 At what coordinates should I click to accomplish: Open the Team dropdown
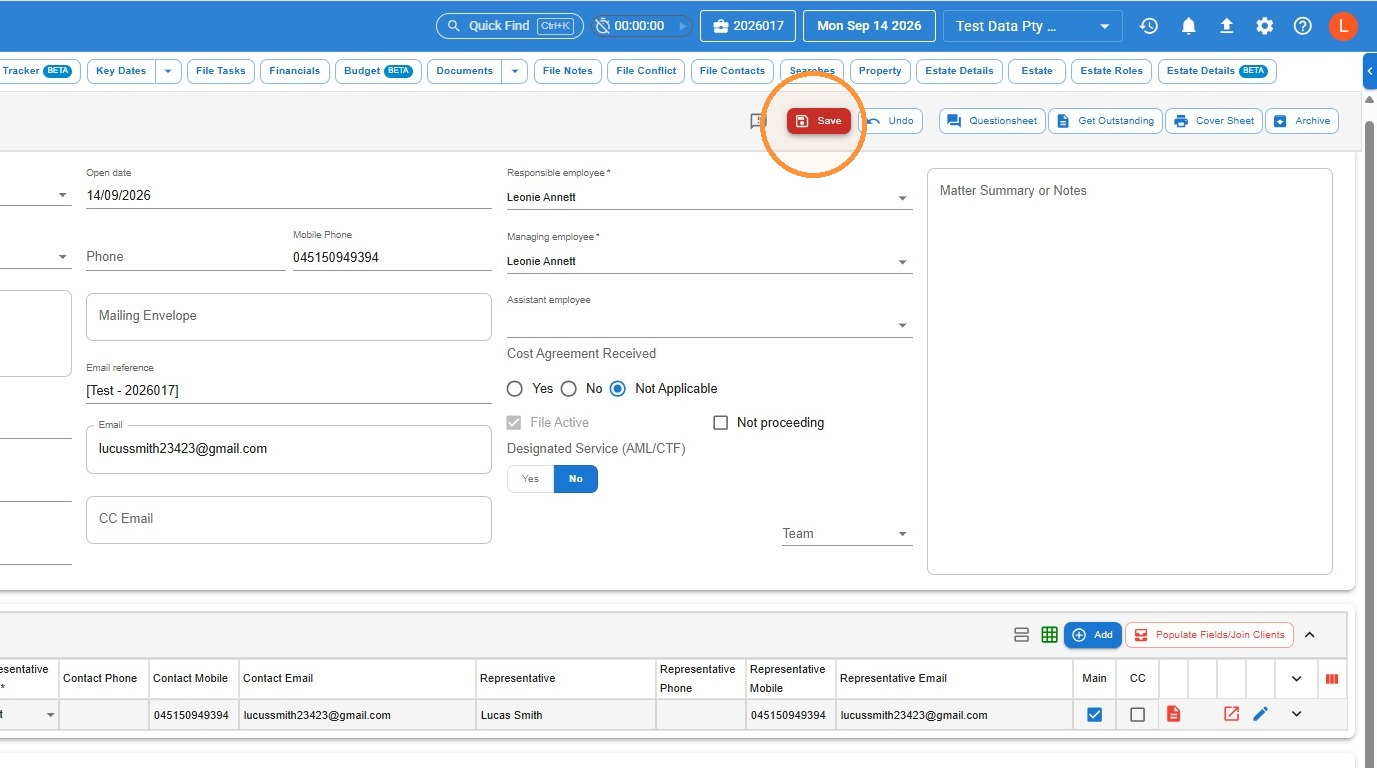pos(846,534)
